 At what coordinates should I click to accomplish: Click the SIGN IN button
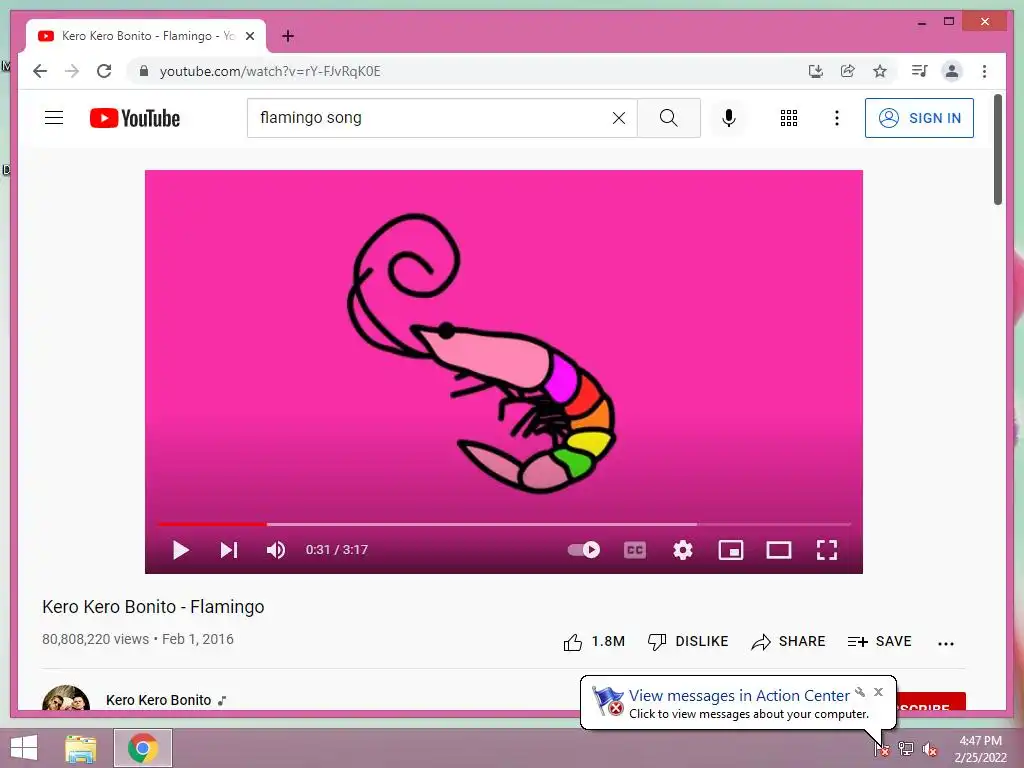click(x=920, y=118)
